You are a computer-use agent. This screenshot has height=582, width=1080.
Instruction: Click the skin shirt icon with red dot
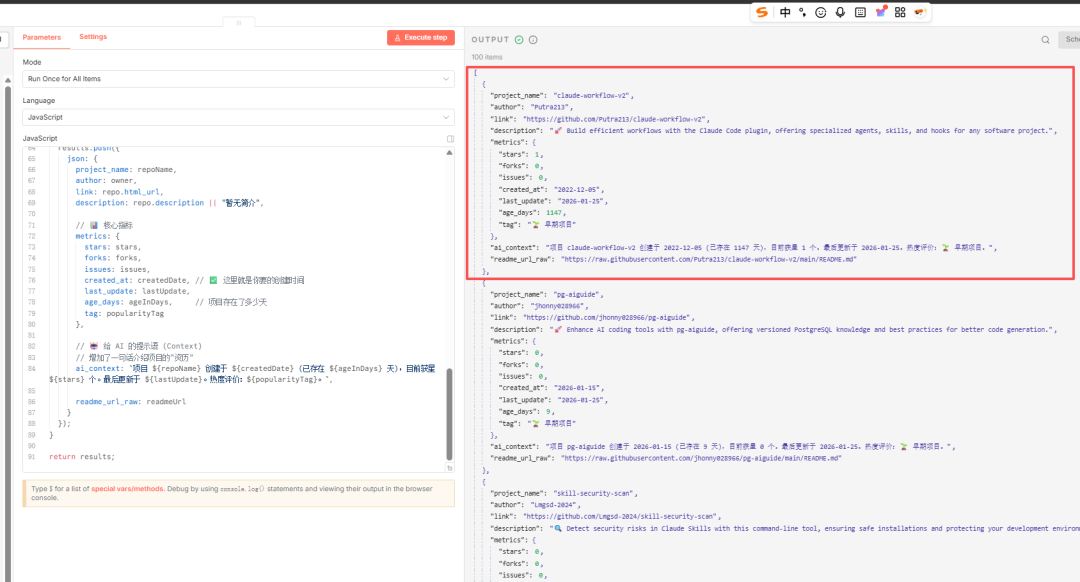pos(880,12)
